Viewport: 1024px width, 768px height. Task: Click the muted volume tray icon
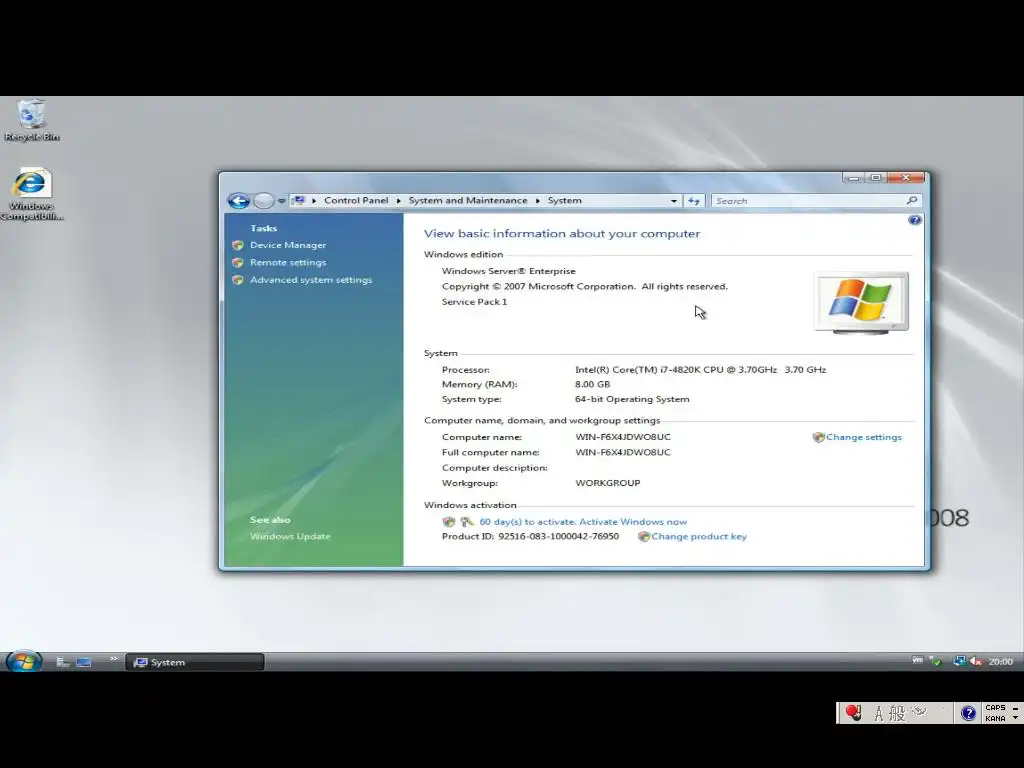(976, 662)
